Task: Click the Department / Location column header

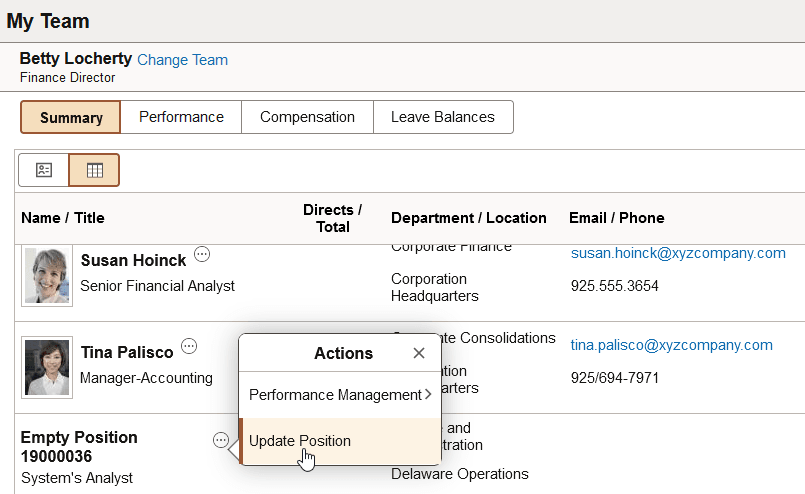Action: point(468,218)
